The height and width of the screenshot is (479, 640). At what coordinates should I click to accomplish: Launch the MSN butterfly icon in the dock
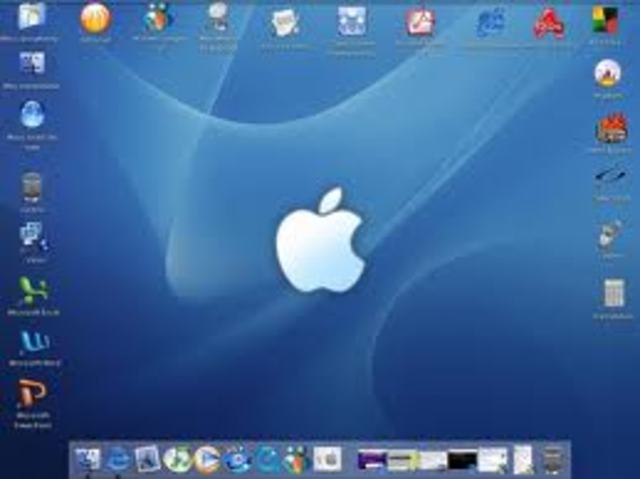pos(297,459)
